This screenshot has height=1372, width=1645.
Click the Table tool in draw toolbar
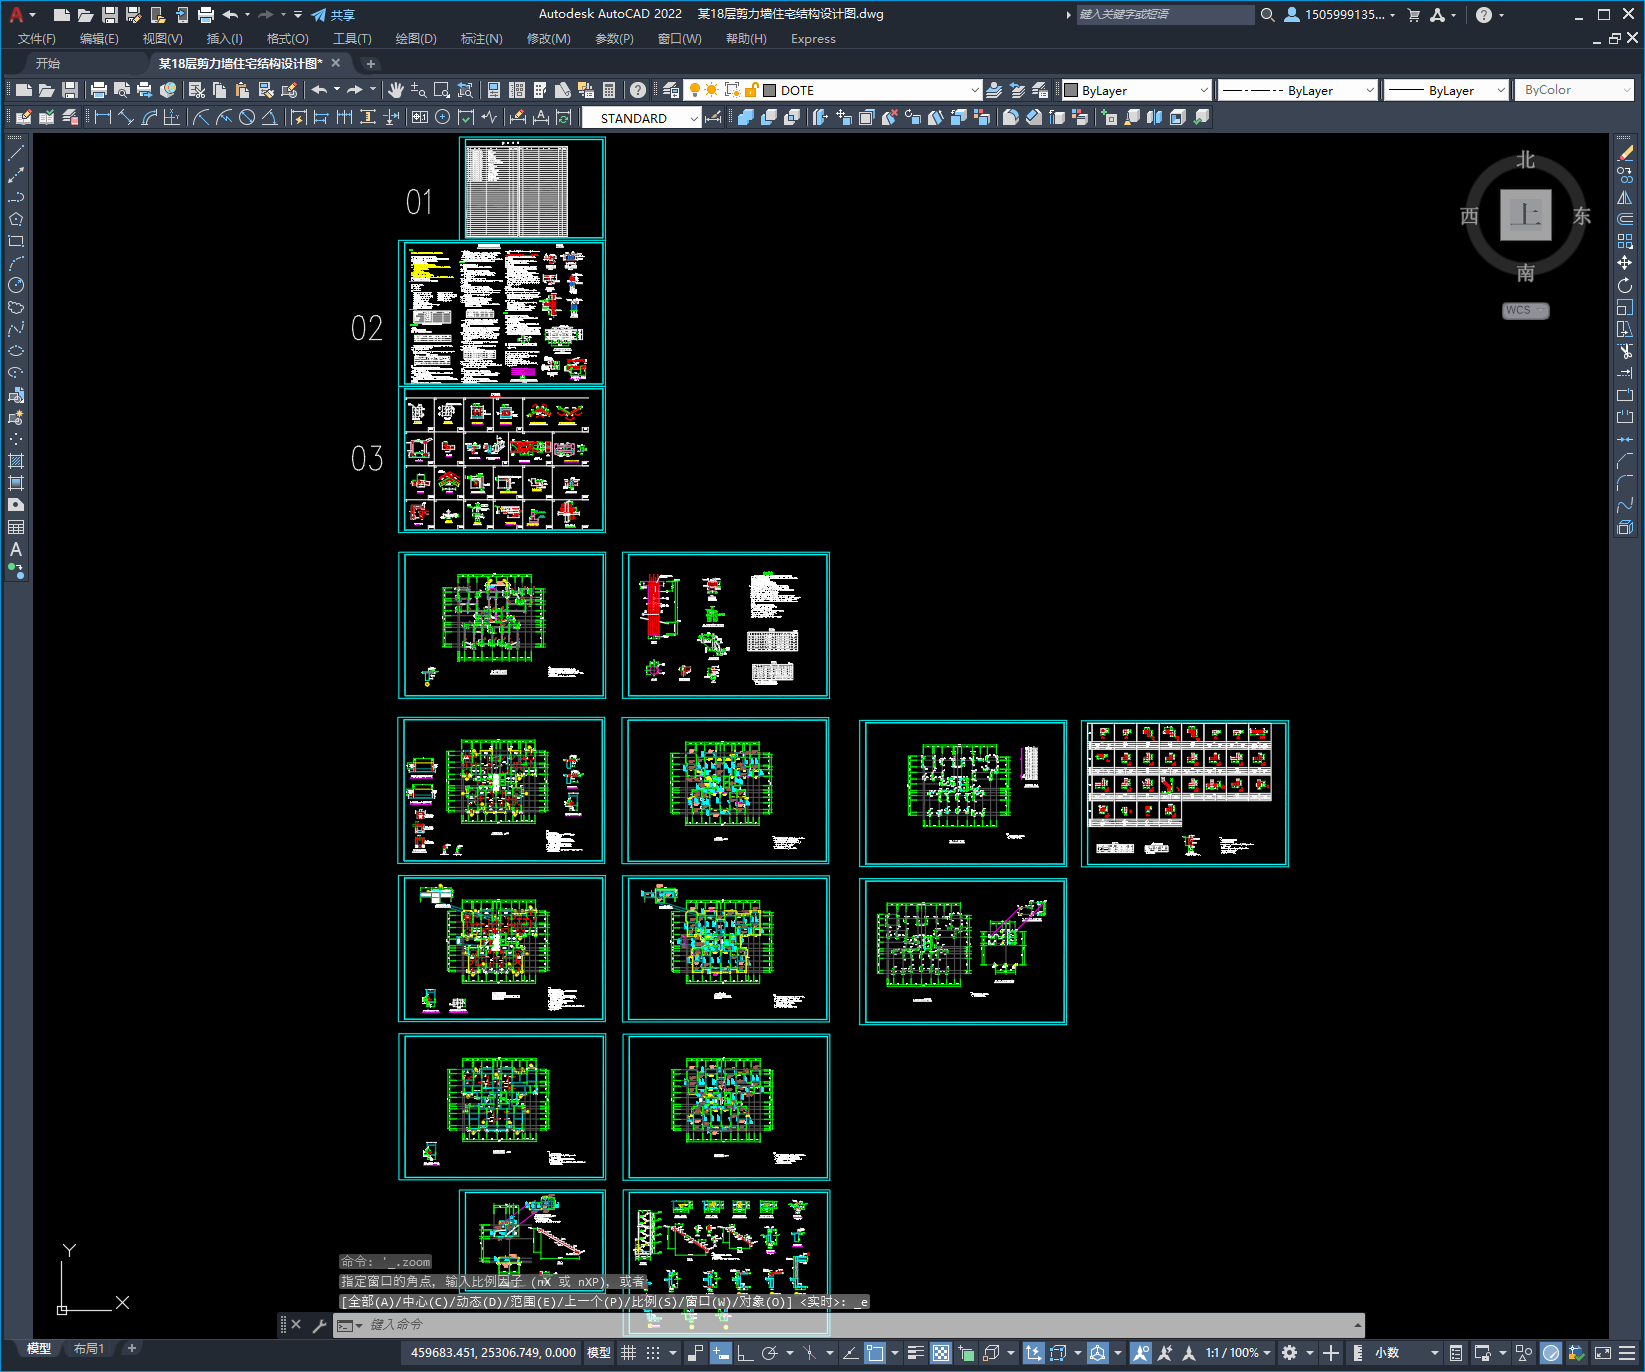click(x=16, y=527)
